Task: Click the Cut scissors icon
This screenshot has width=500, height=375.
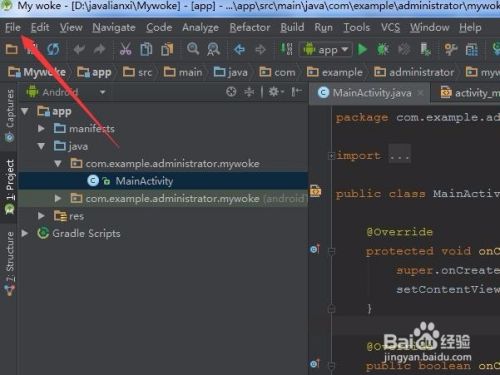Action: tap(125, 49)
